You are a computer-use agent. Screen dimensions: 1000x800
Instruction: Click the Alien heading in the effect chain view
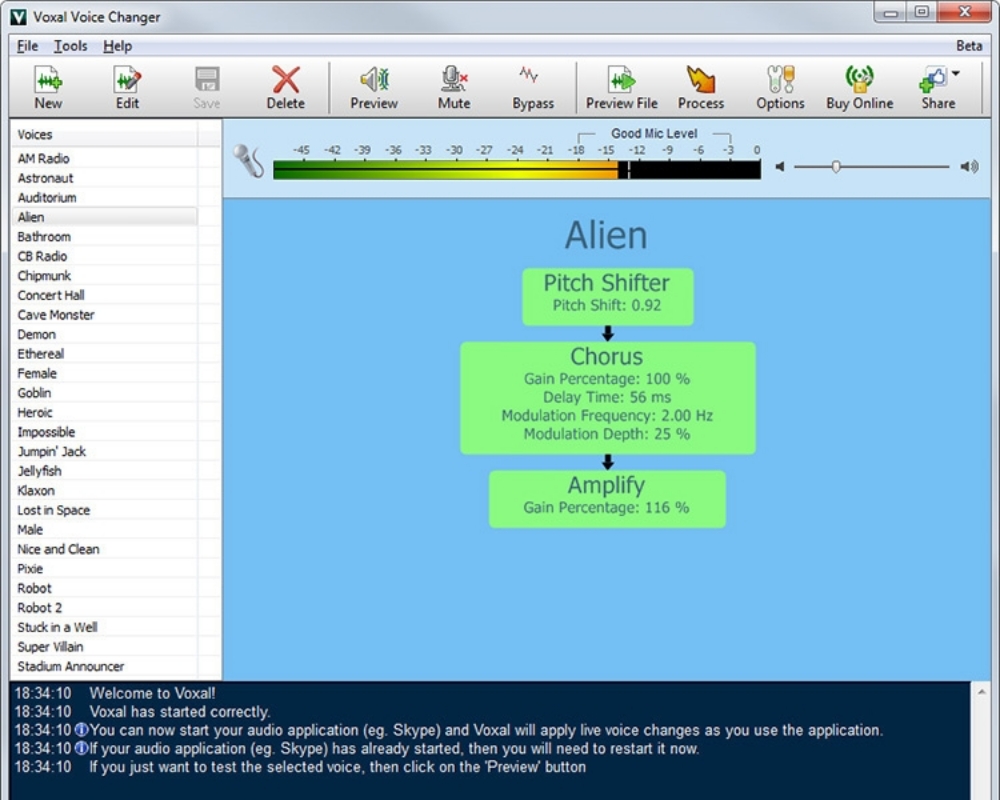pos(607,235)
